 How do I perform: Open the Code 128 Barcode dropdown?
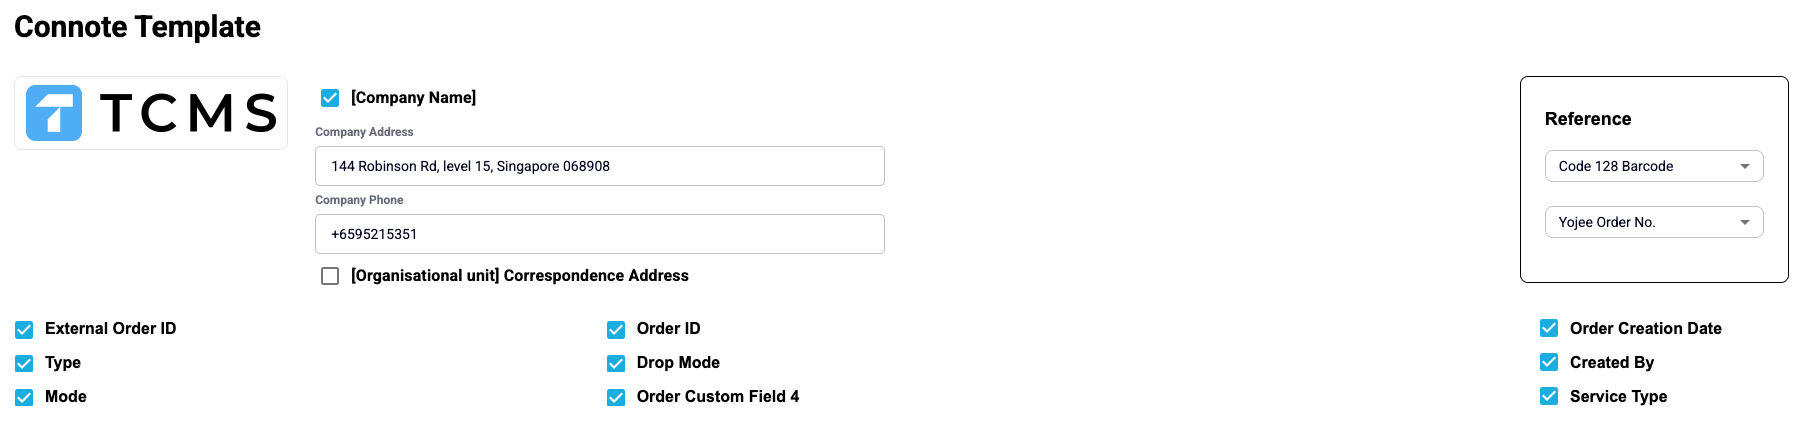(x=1653, y=166)
